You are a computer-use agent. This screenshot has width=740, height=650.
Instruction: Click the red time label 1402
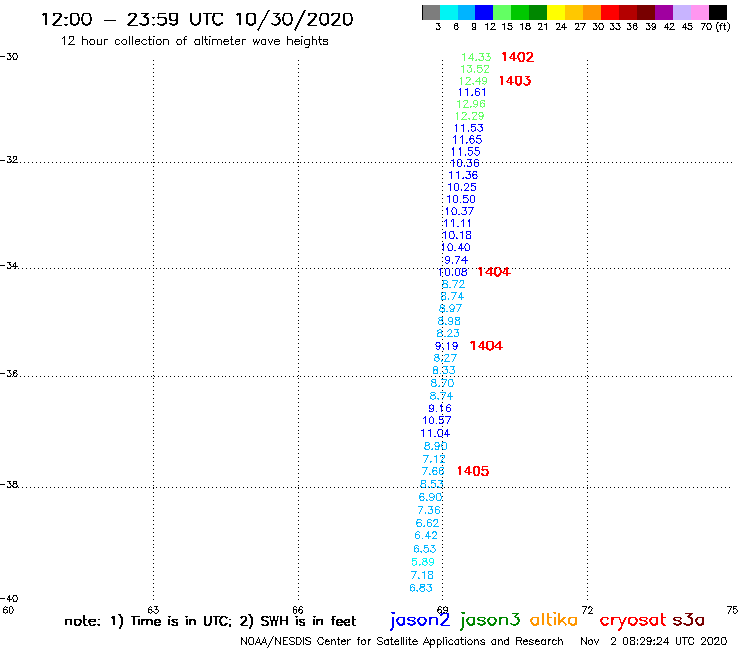517,57
